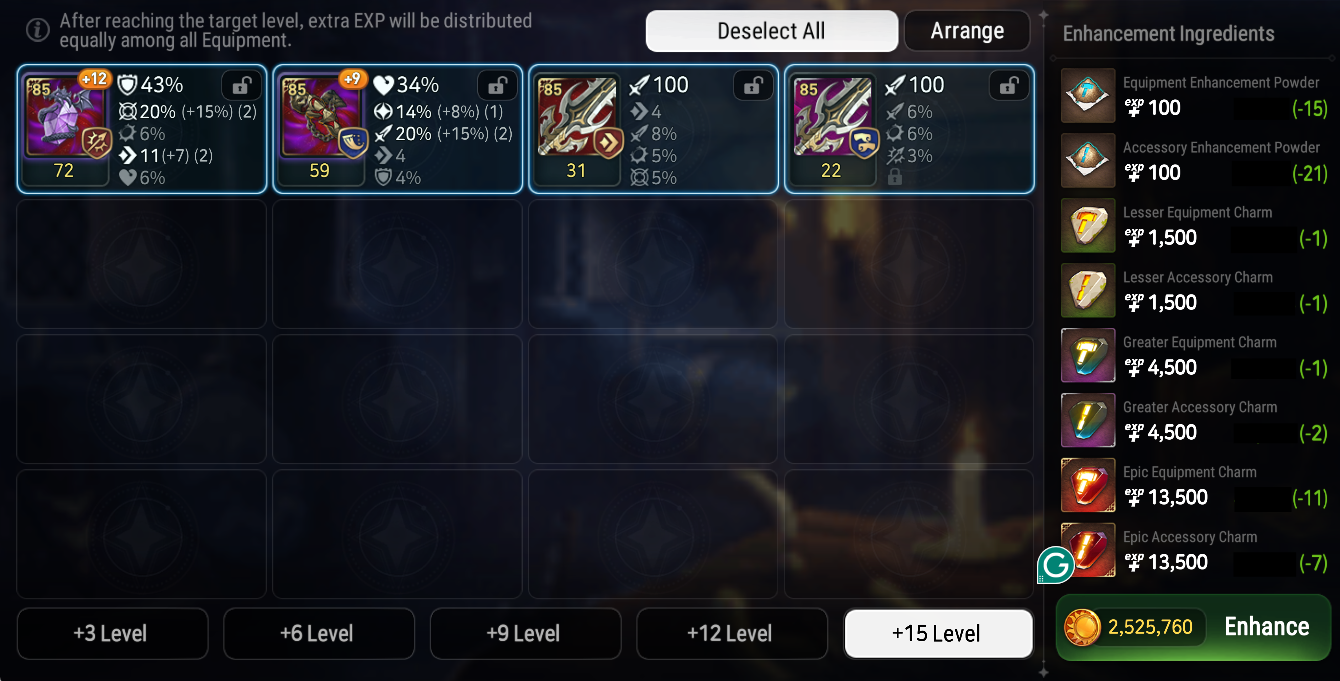Set target to +3 Level

point(112,634)
